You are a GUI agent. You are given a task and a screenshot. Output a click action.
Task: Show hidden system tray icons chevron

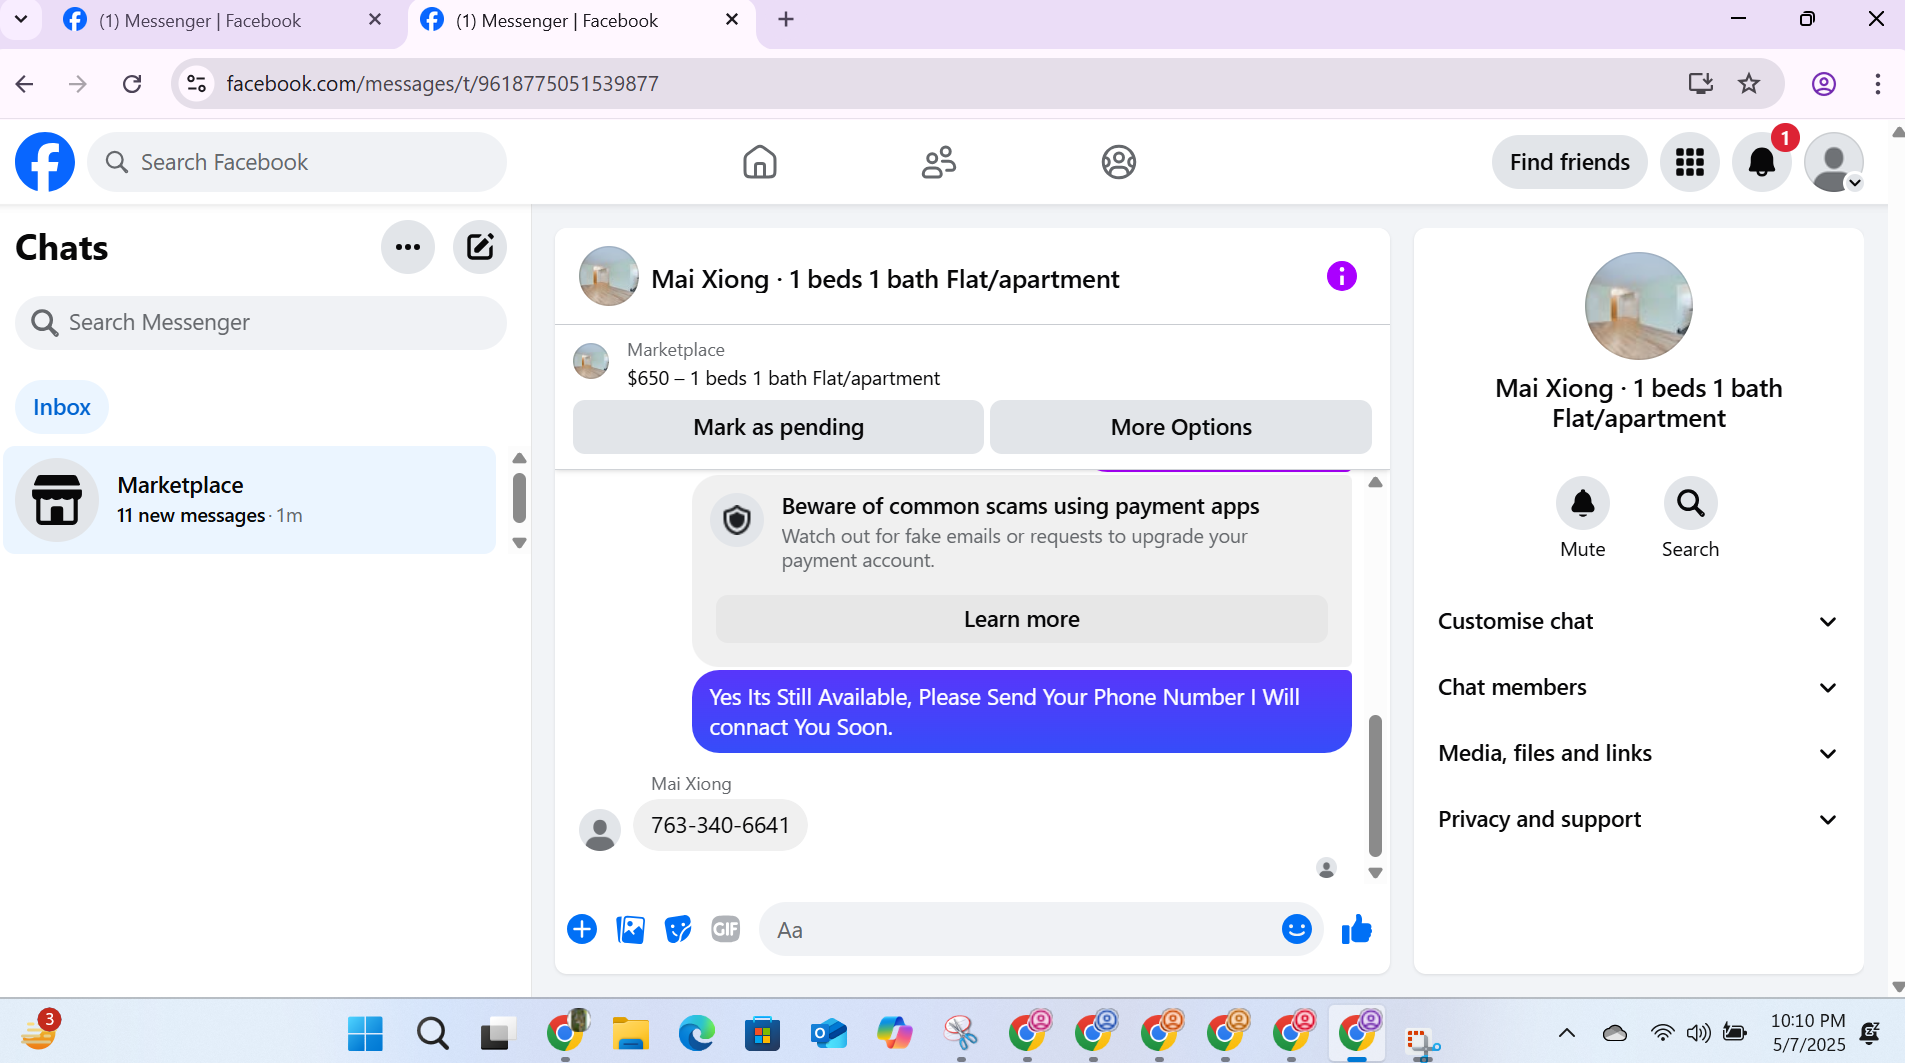[1566, 1033]
